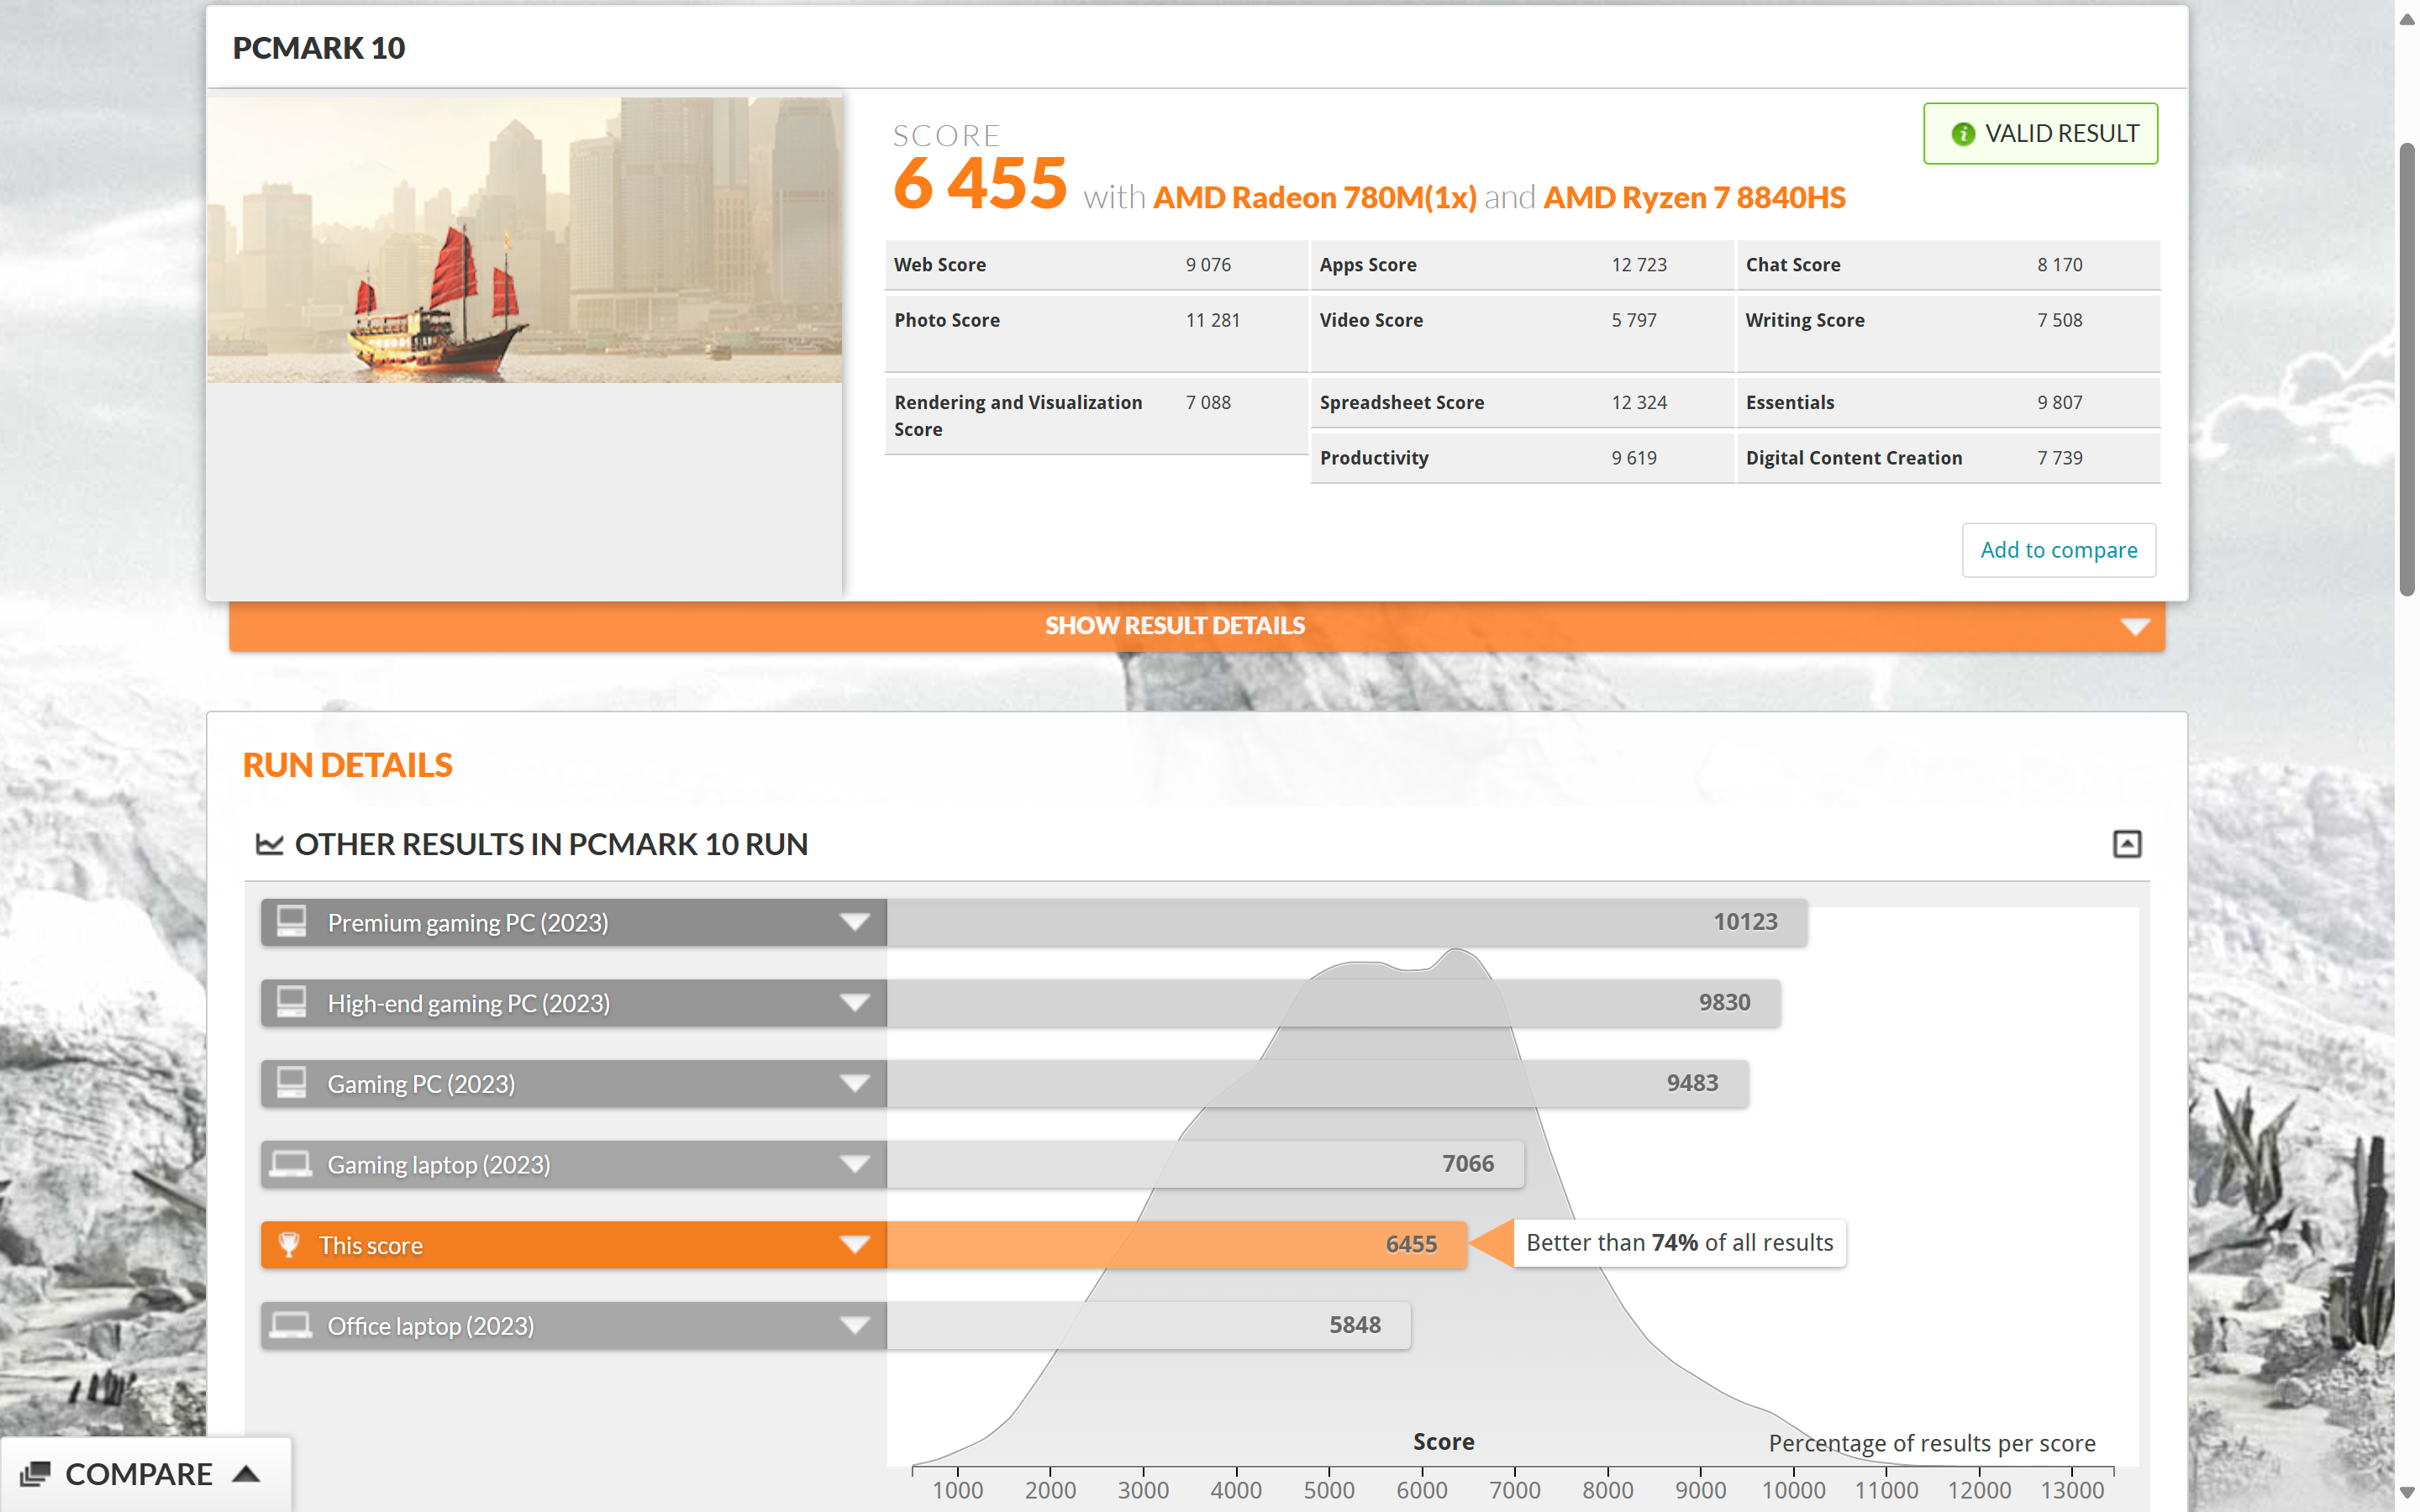Click the Video Score value 5 797
The width and height of the screenshot is (2420, 1512).
(1634, 320)
